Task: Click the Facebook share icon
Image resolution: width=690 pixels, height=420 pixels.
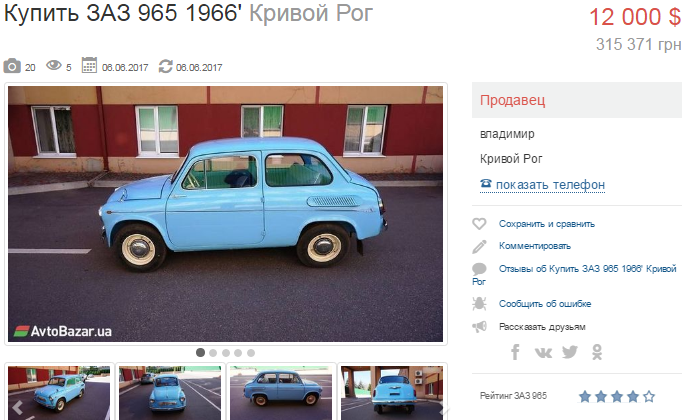Action: tap(515, 352)
